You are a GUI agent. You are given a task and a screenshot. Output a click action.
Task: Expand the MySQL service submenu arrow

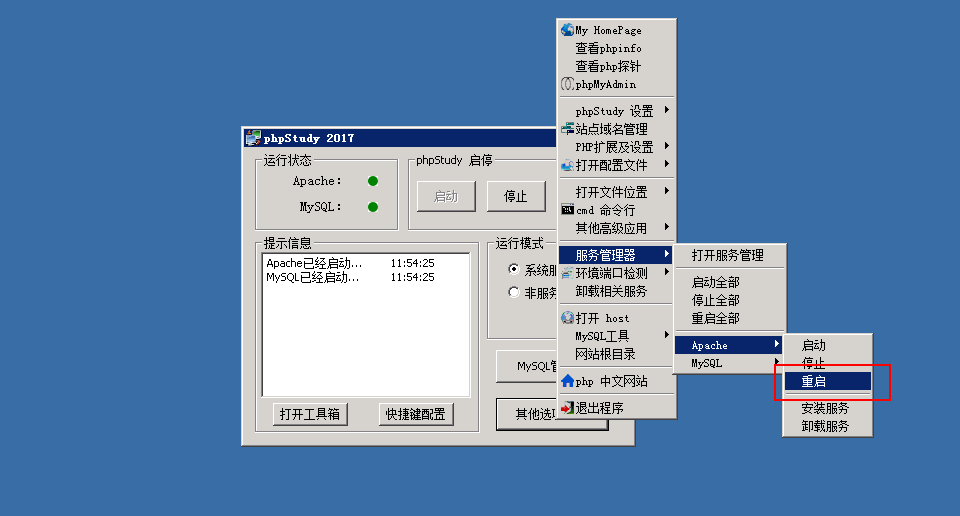(x=776, y=363)
